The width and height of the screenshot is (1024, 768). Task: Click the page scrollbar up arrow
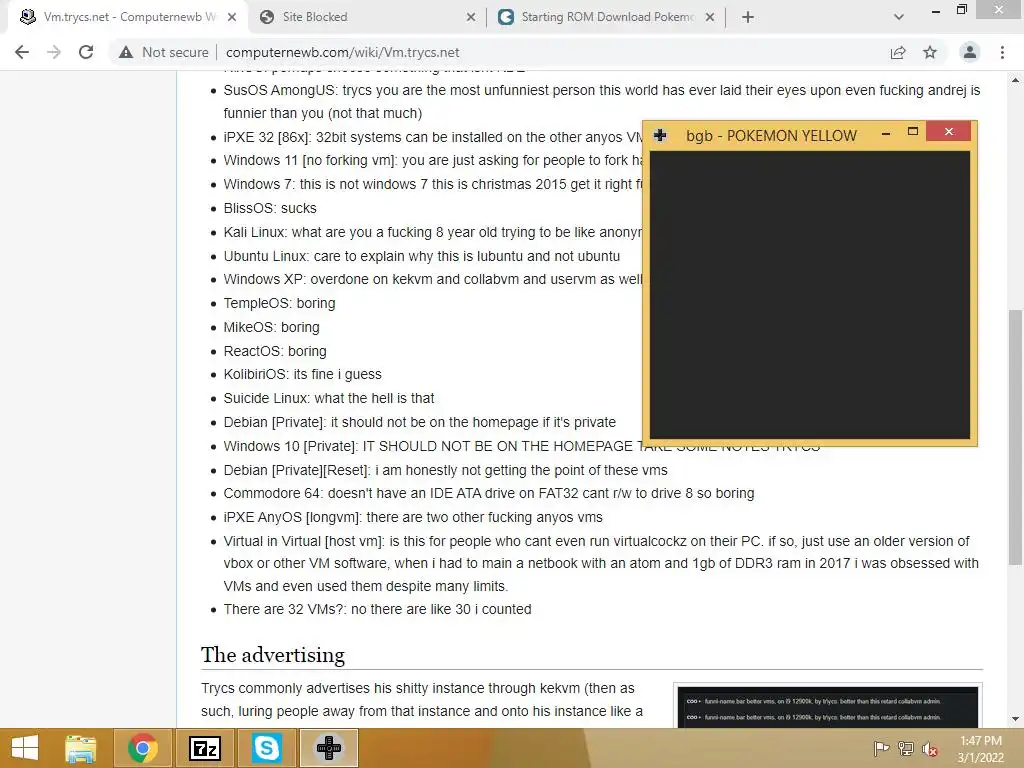tap(1015, 80)
